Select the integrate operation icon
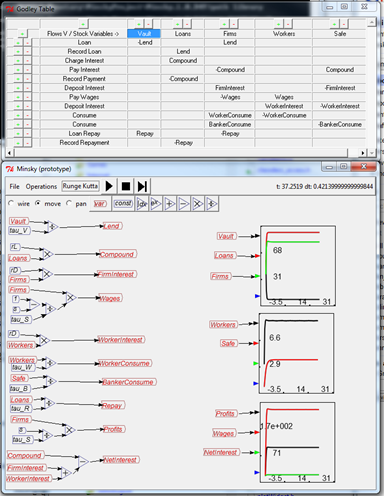This screenshot has width=384, height=496. coord(142,204)
